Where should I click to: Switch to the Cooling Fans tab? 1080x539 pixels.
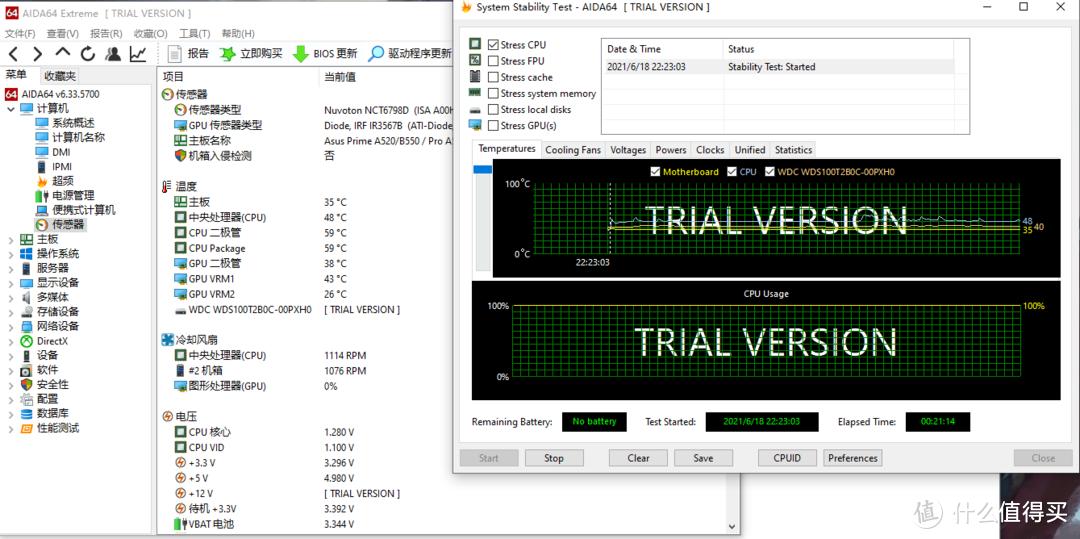(573, 150)
